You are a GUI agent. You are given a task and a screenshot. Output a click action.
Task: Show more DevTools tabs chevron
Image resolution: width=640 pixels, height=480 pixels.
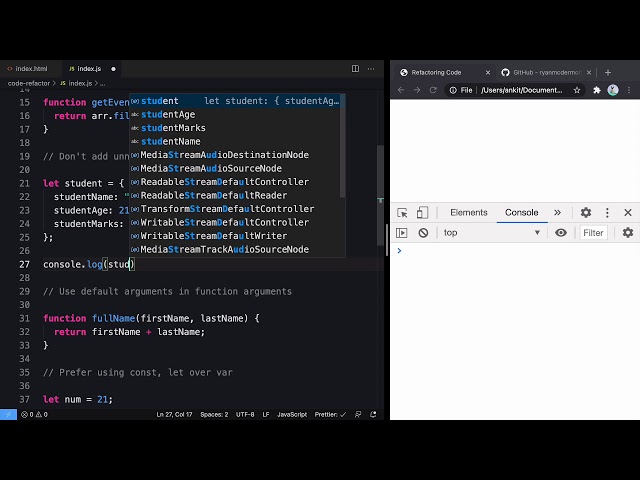tap(557, 213)
